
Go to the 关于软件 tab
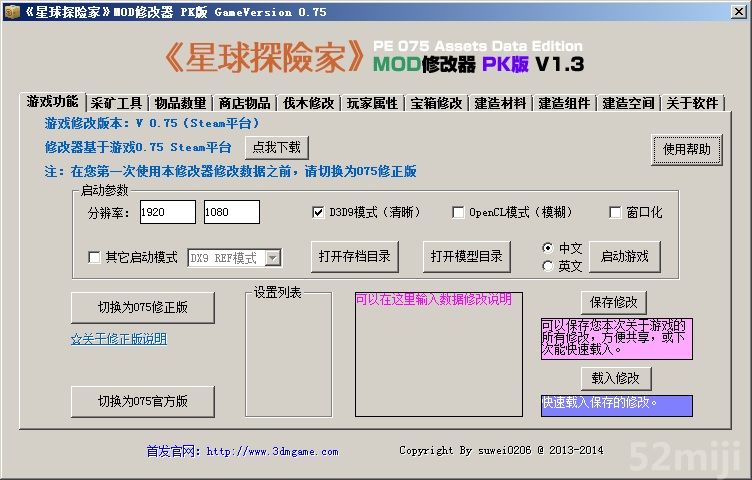point(692,103)
